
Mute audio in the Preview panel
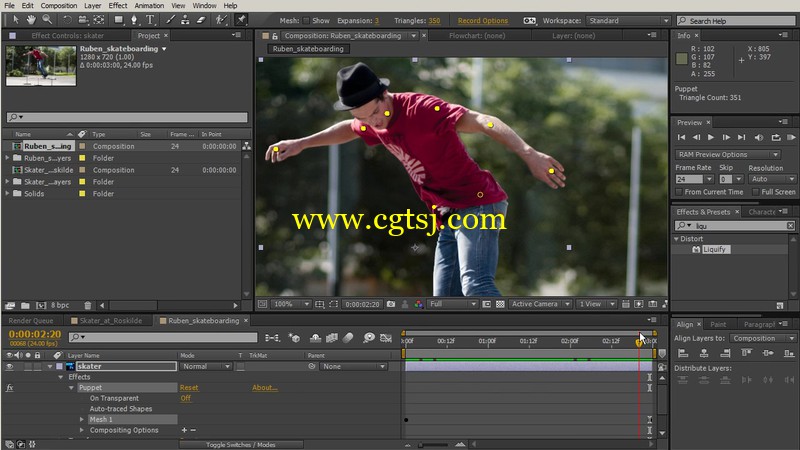click(x=759, y=137)
